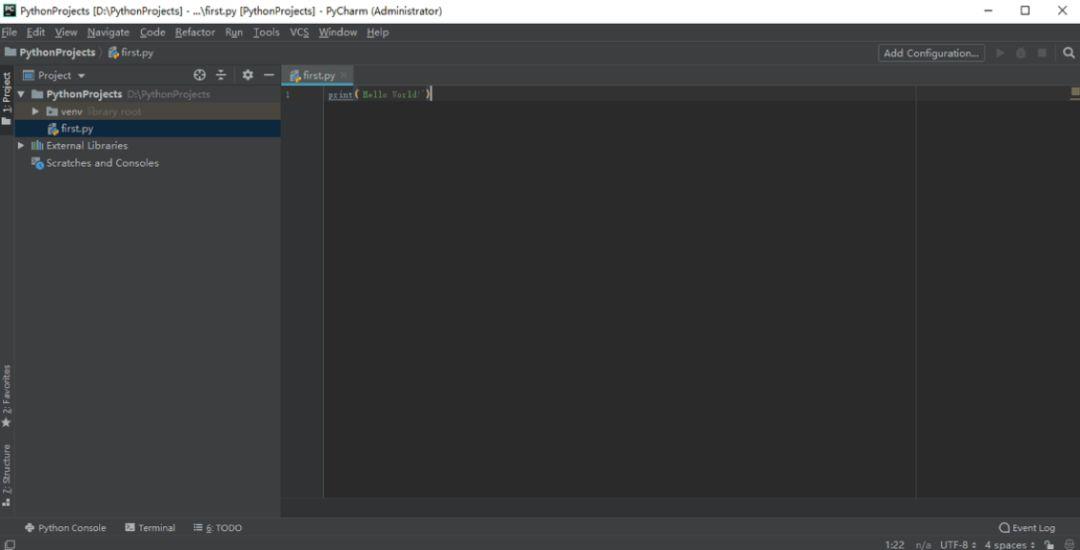The width and height of the screenshot is (1080, 550).
Task: Open the Edit menu
Action: point(36,32)
